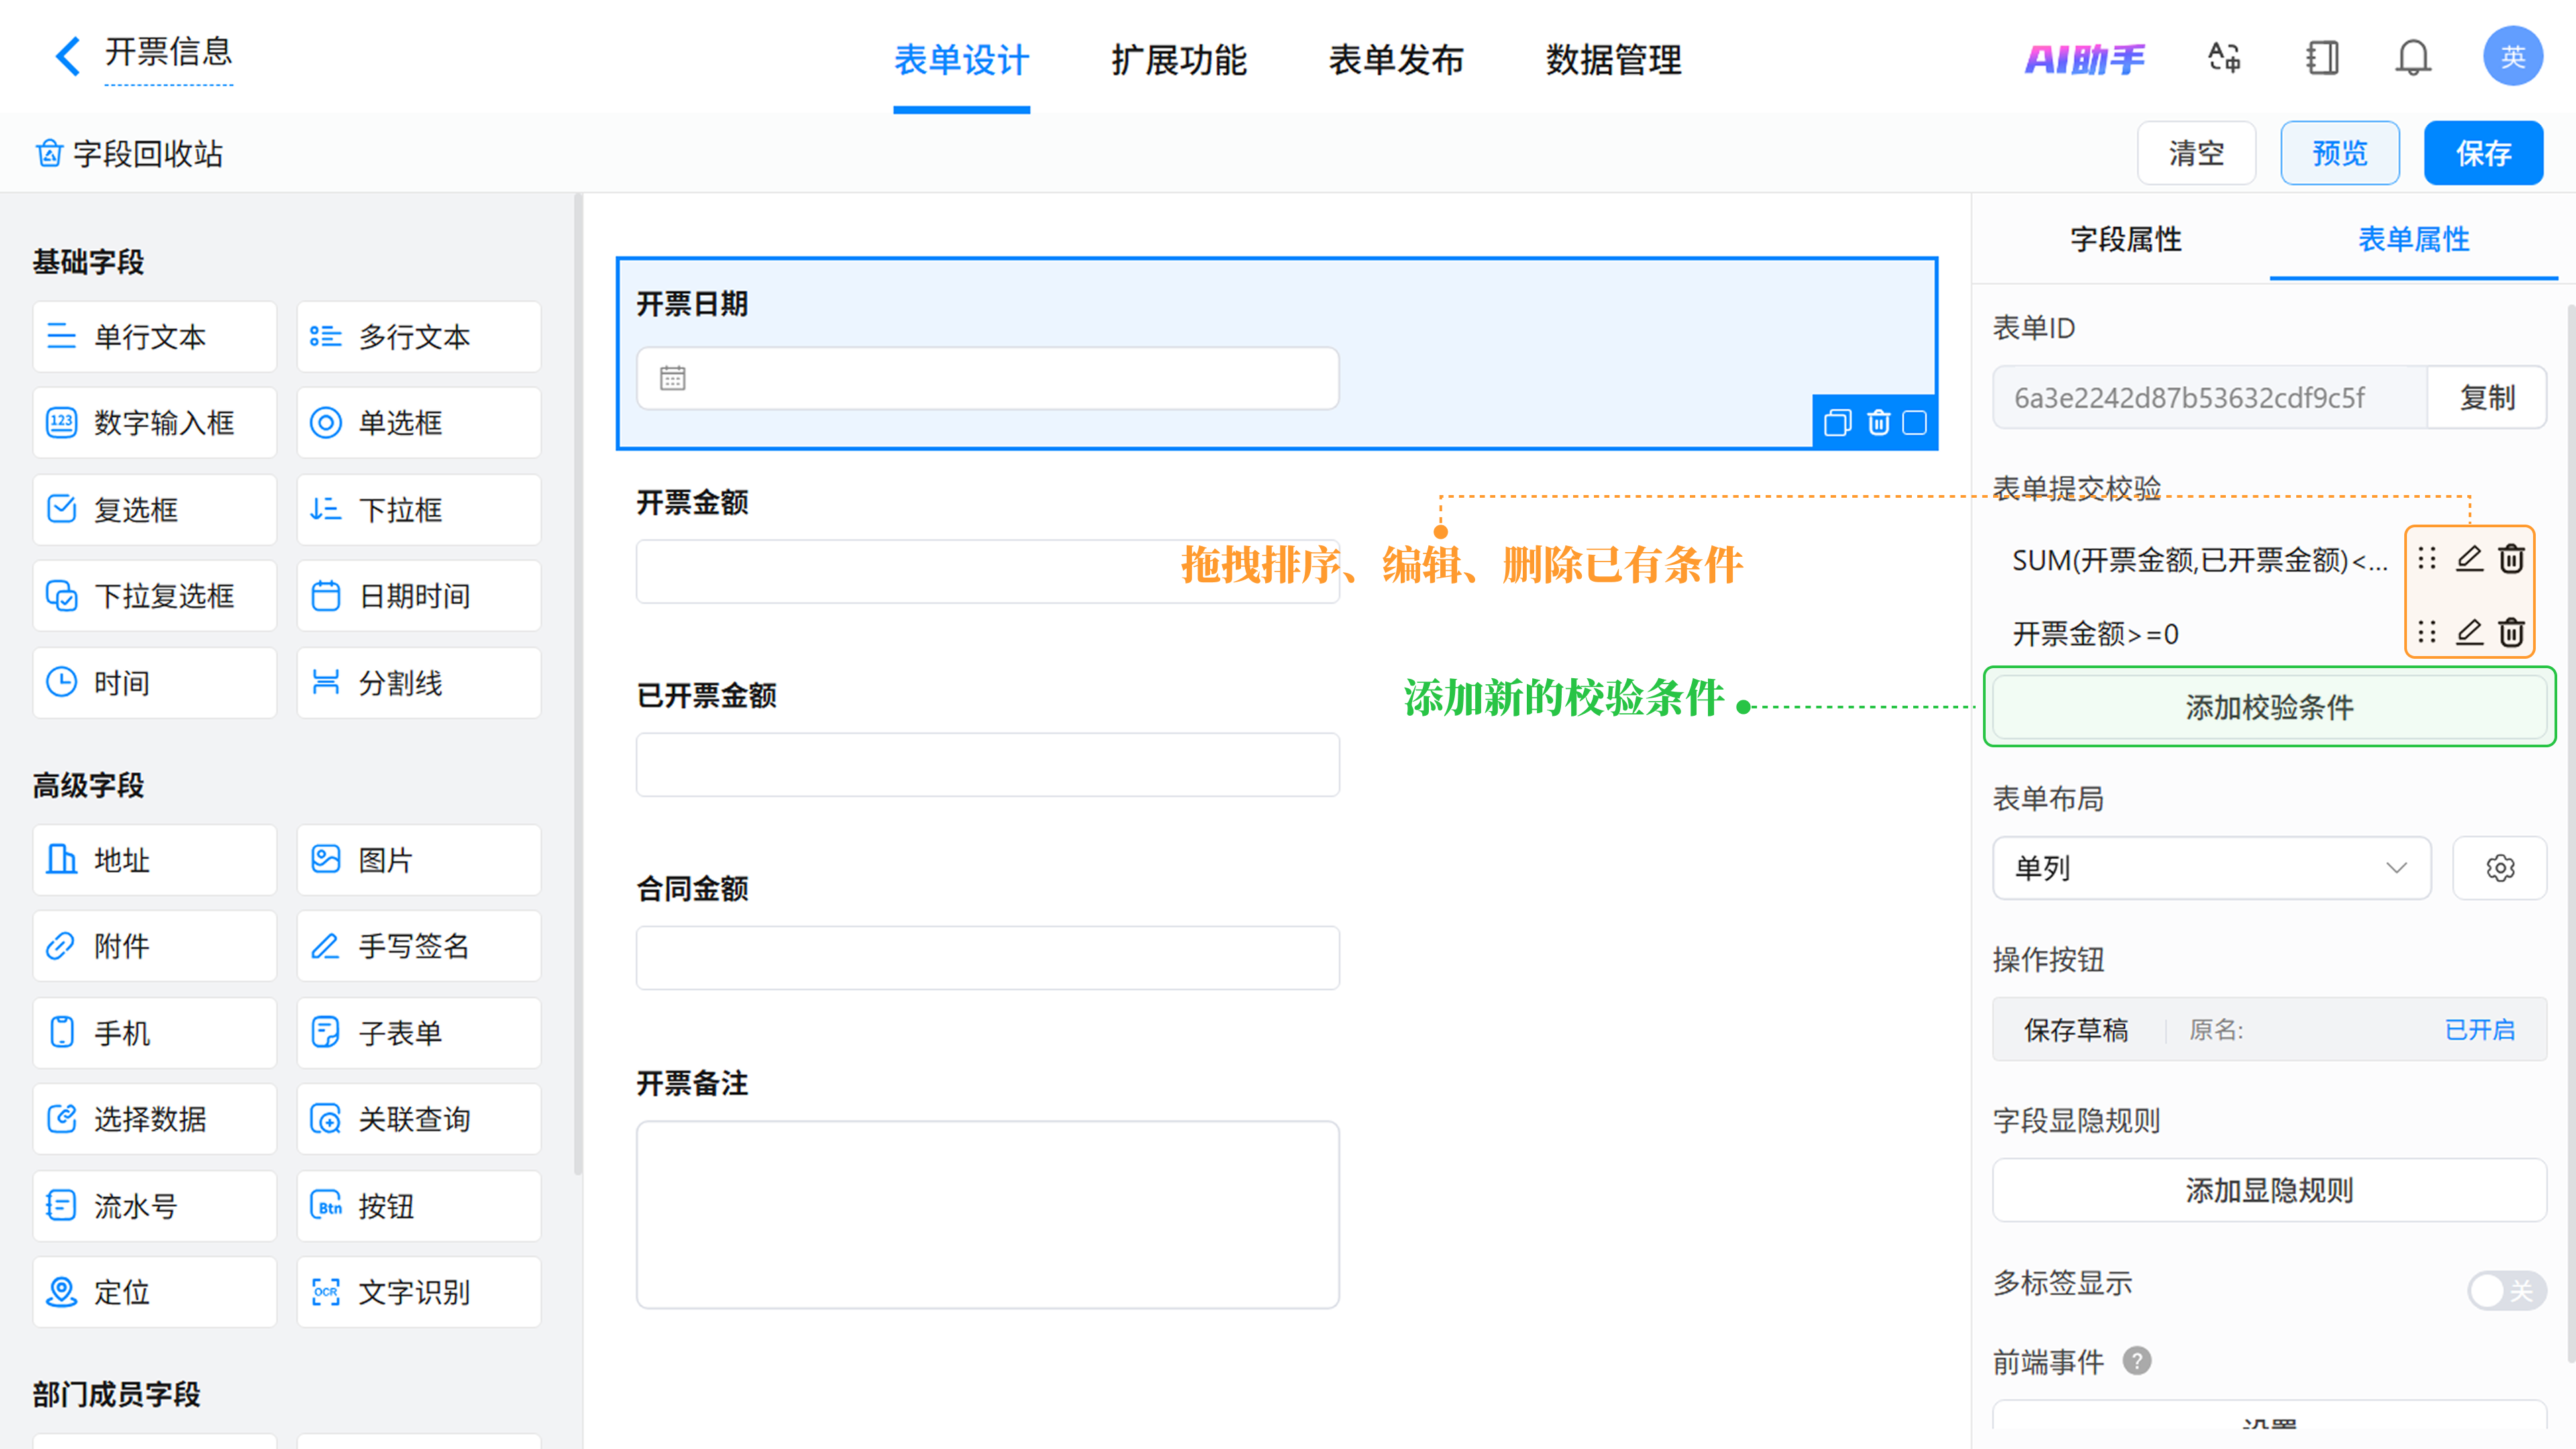Image resolution: width=2576 pixels, height=1449 pixels.
Task: Add a 单行文本 field
Action: click(x=155, y=337)
